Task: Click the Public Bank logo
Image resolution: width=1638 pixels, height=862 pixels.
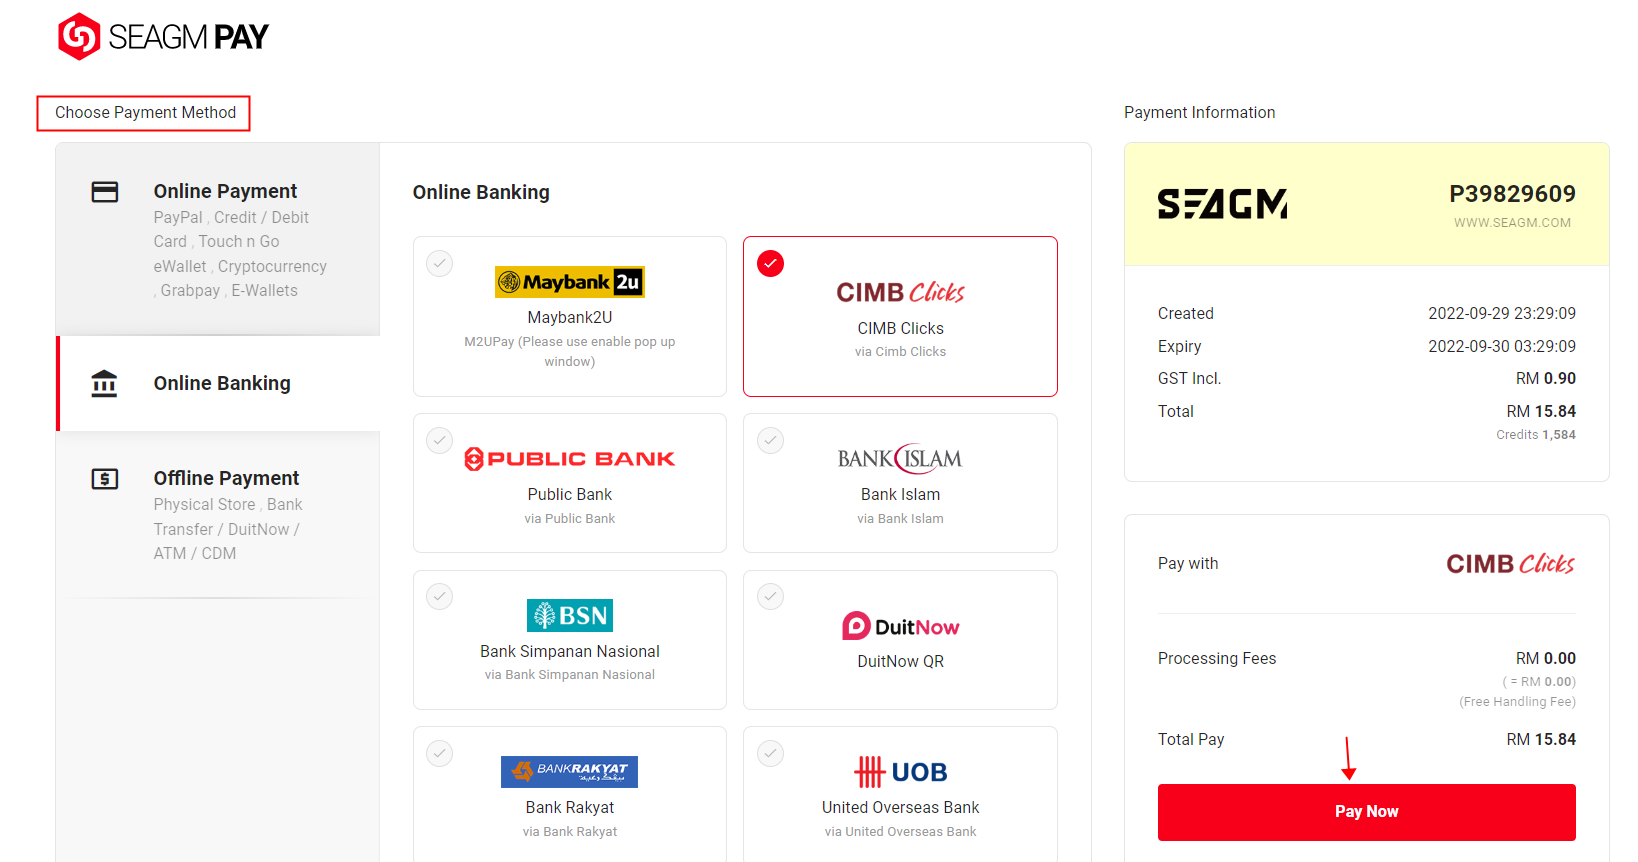Action: click(x=569, y=458)
